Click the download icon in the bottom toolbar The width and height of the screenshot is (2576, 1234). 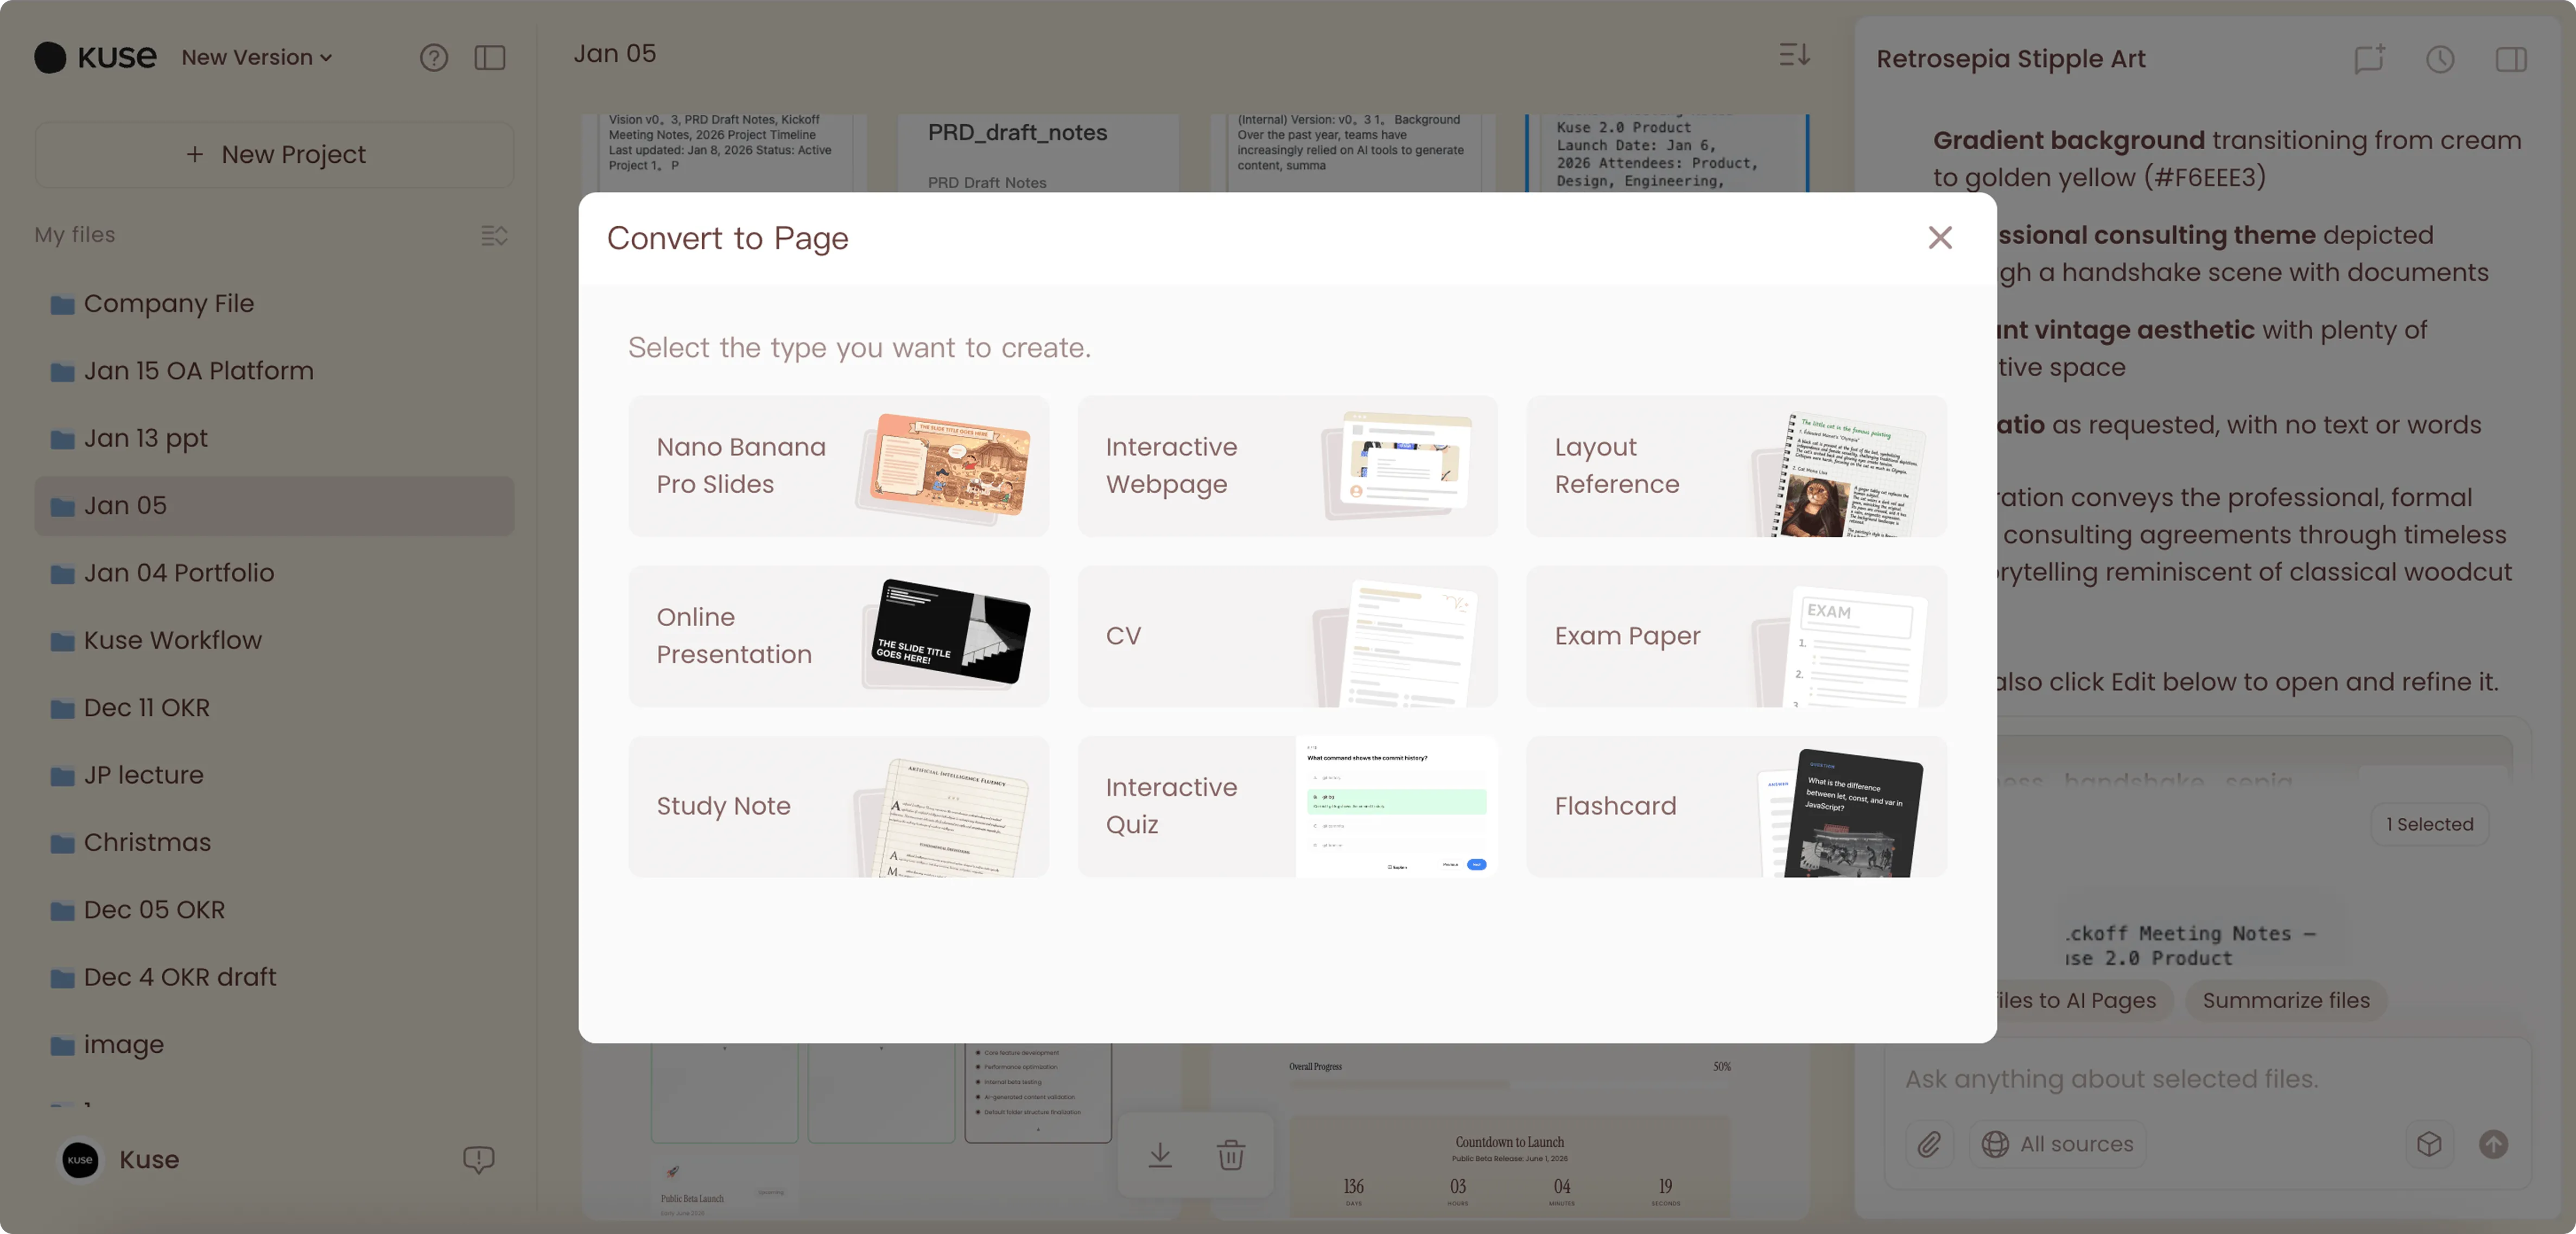(1159, 1155)
